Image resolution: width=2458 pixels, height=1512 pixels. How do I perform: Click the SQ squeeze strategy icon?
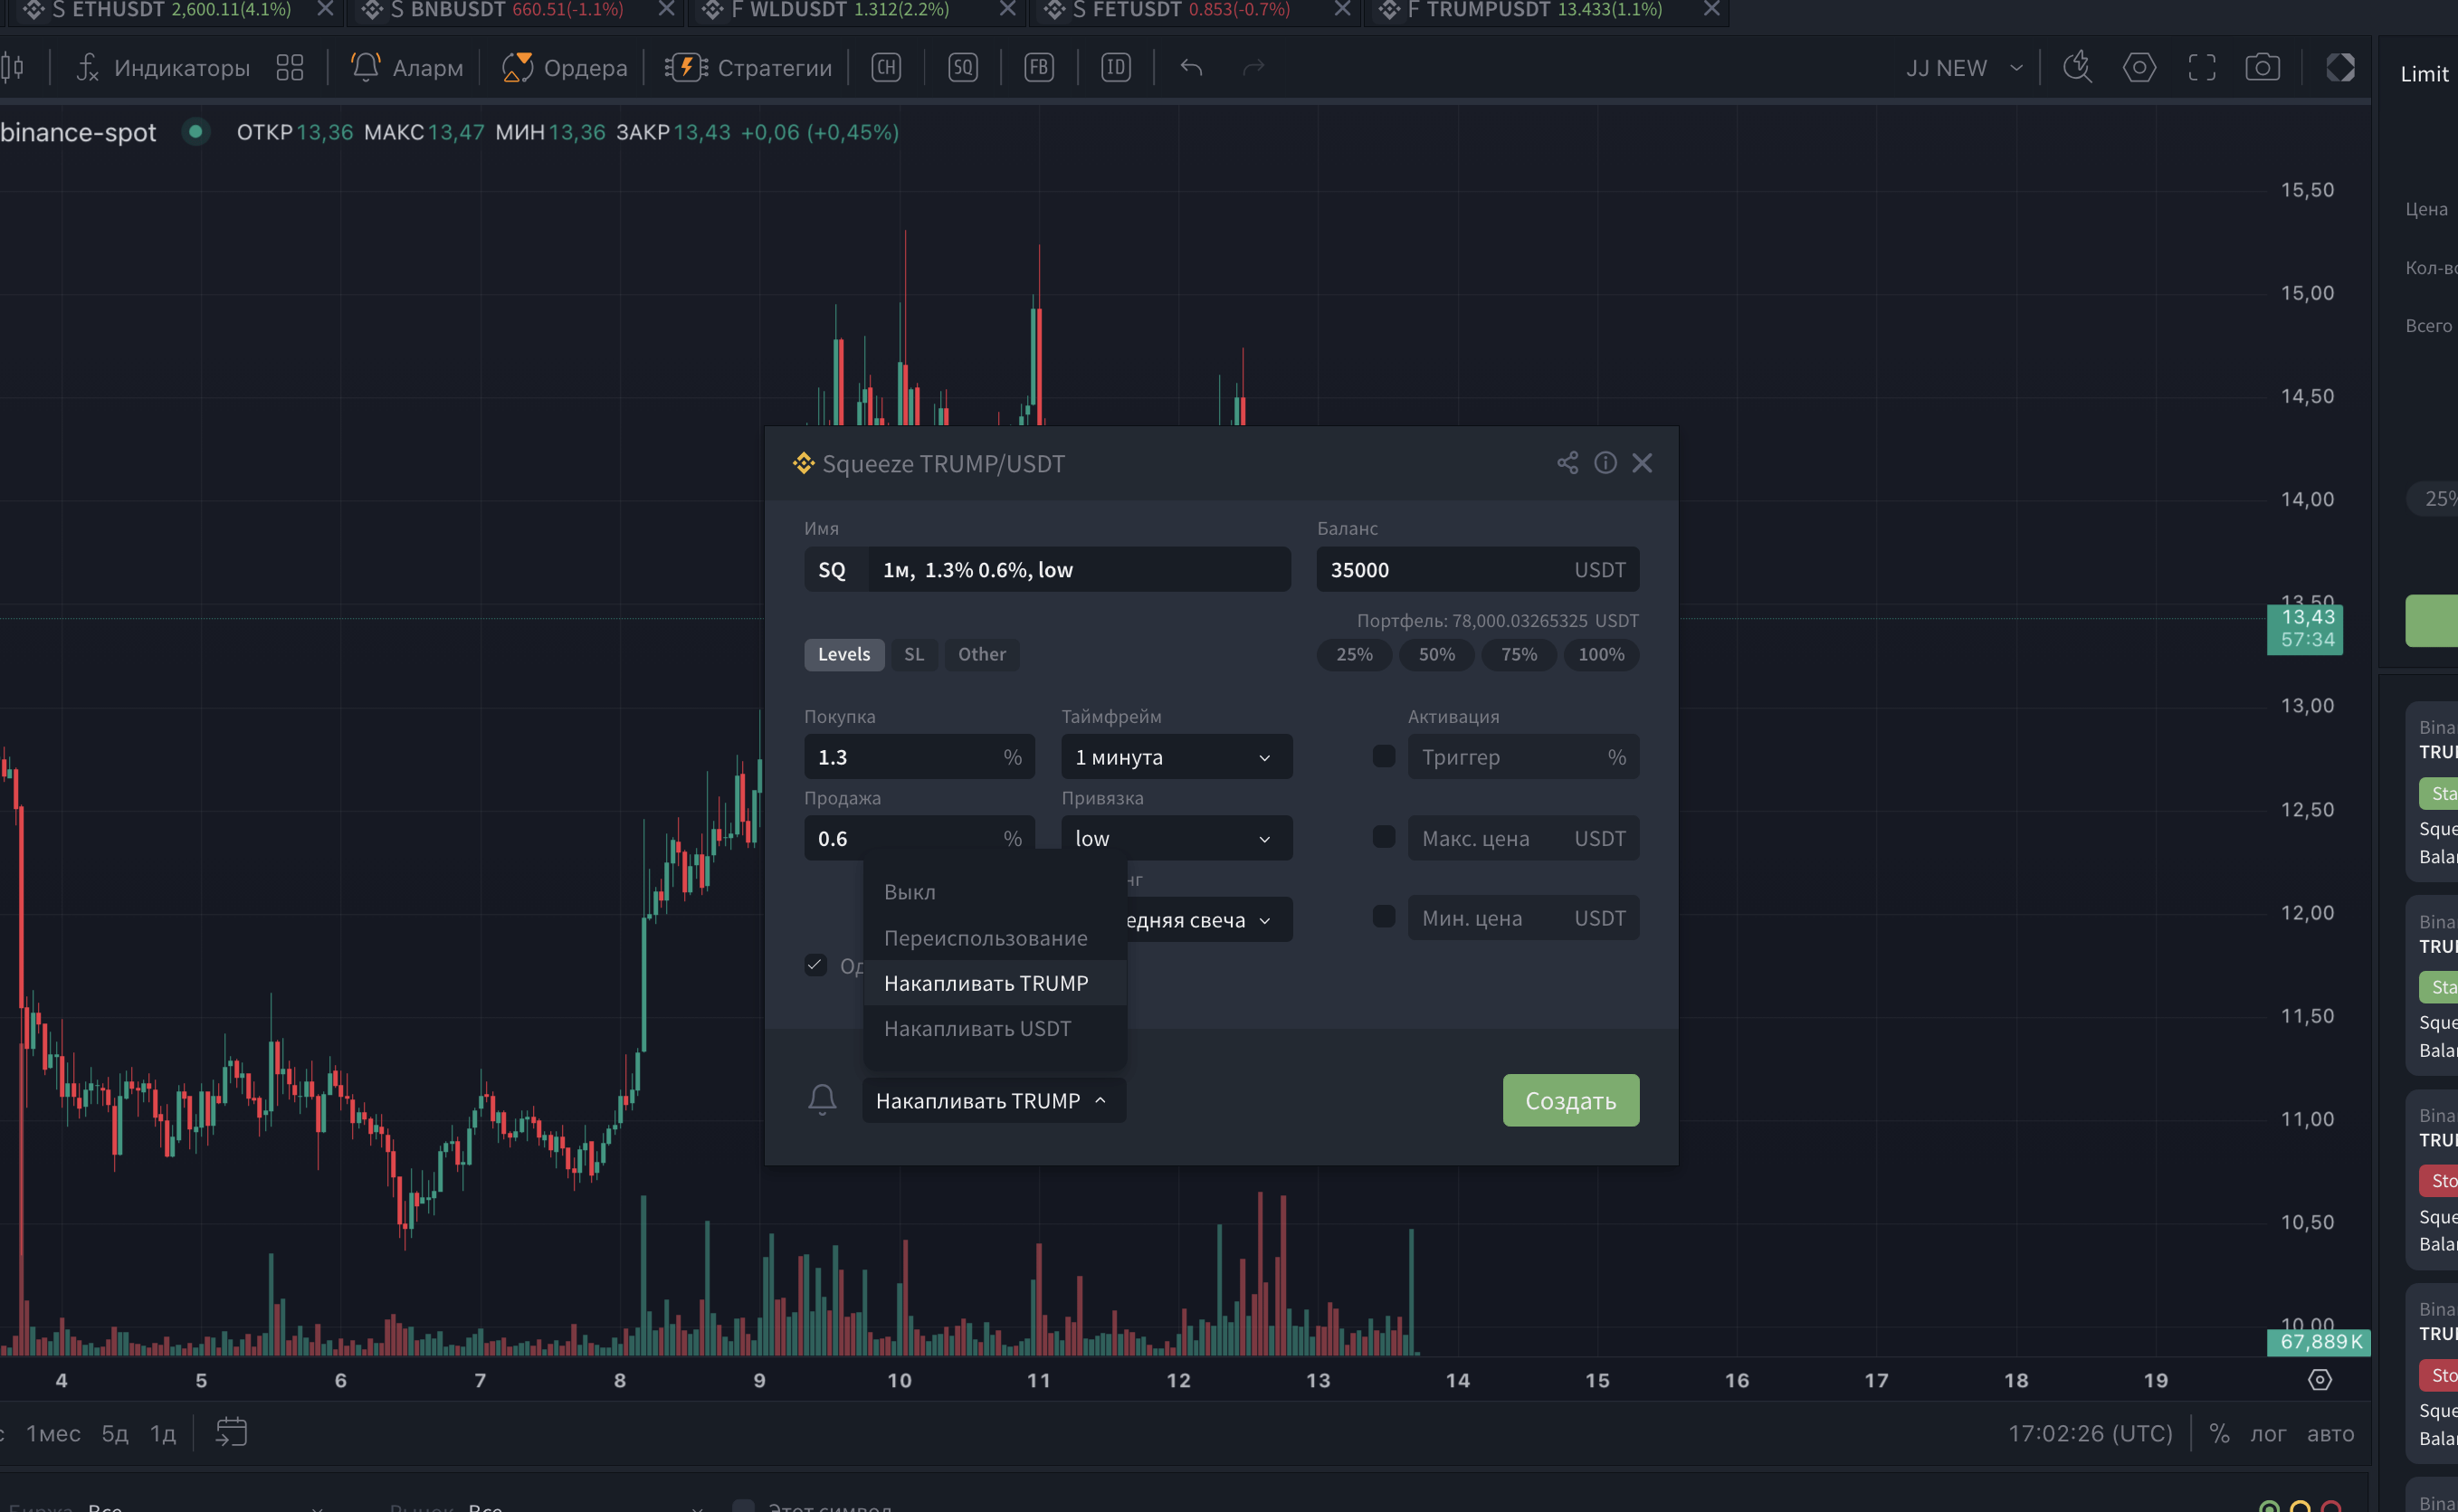click(963, 68)
